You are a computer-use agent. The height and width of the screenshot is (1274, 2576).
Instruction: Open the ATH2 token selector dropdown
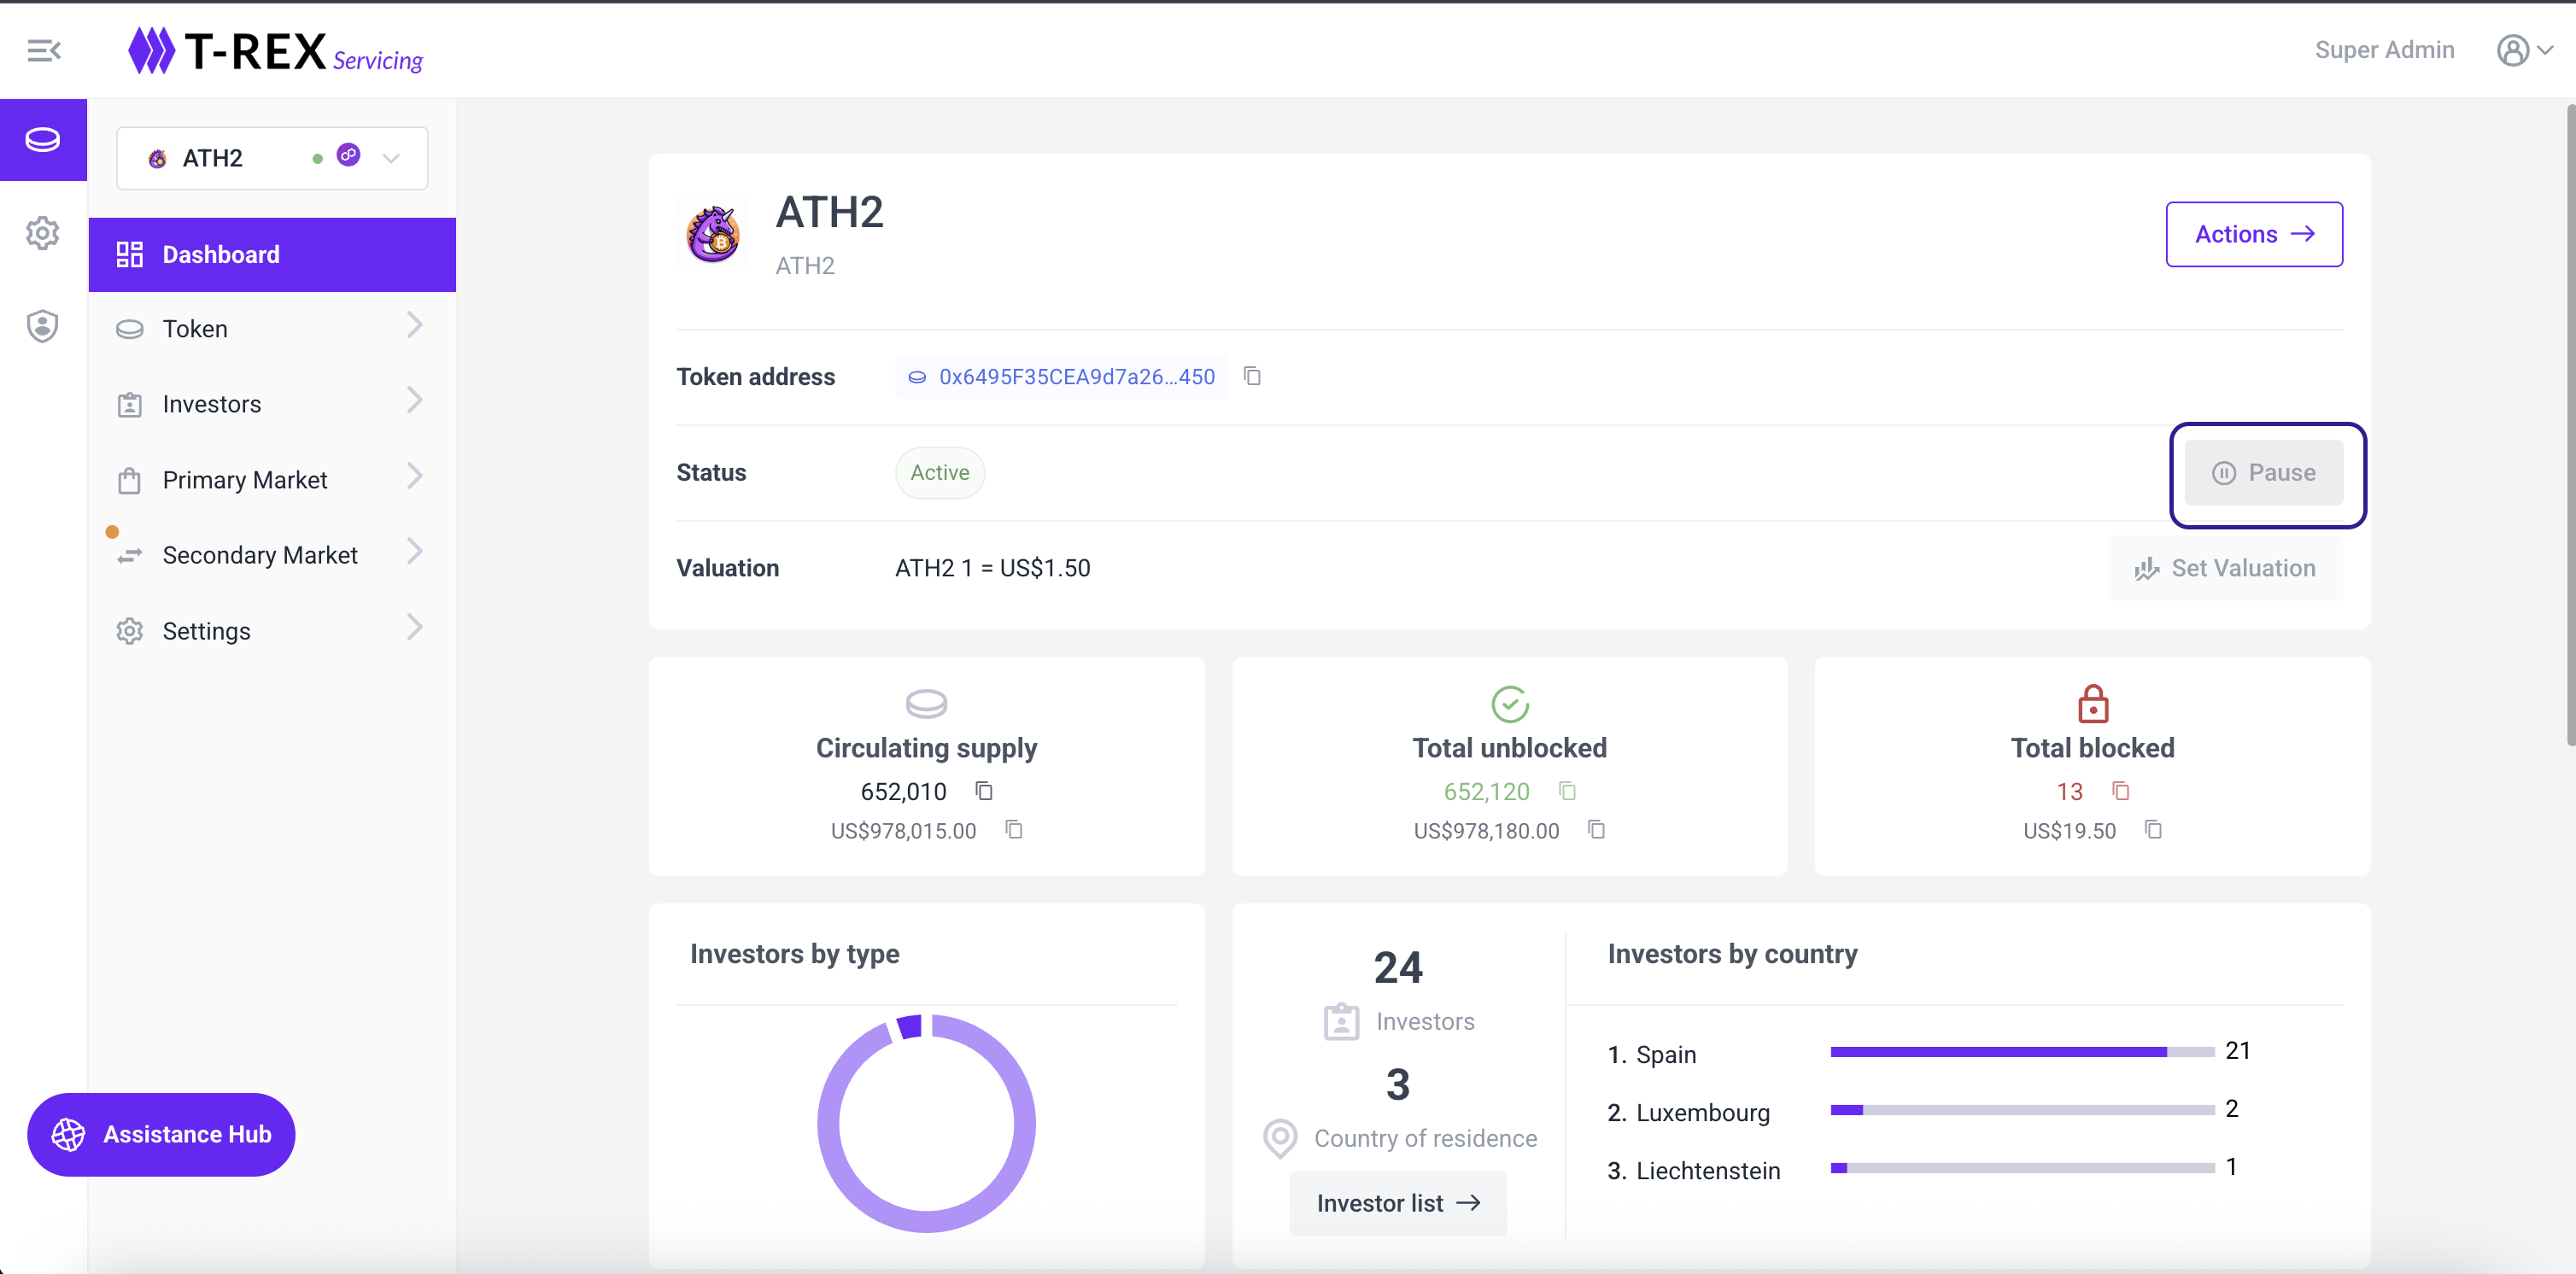click(x=272, y=158)
